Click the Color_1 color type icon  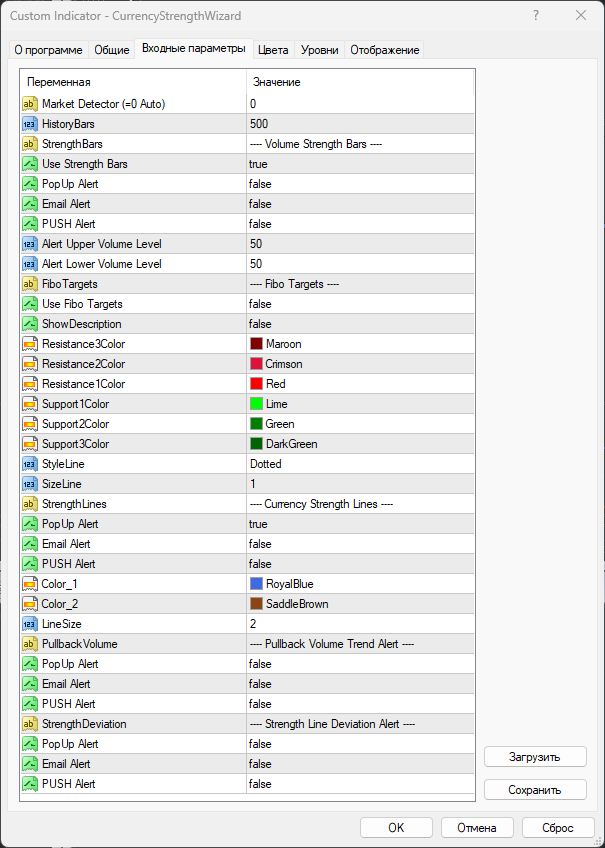click(x=29, y=584)
